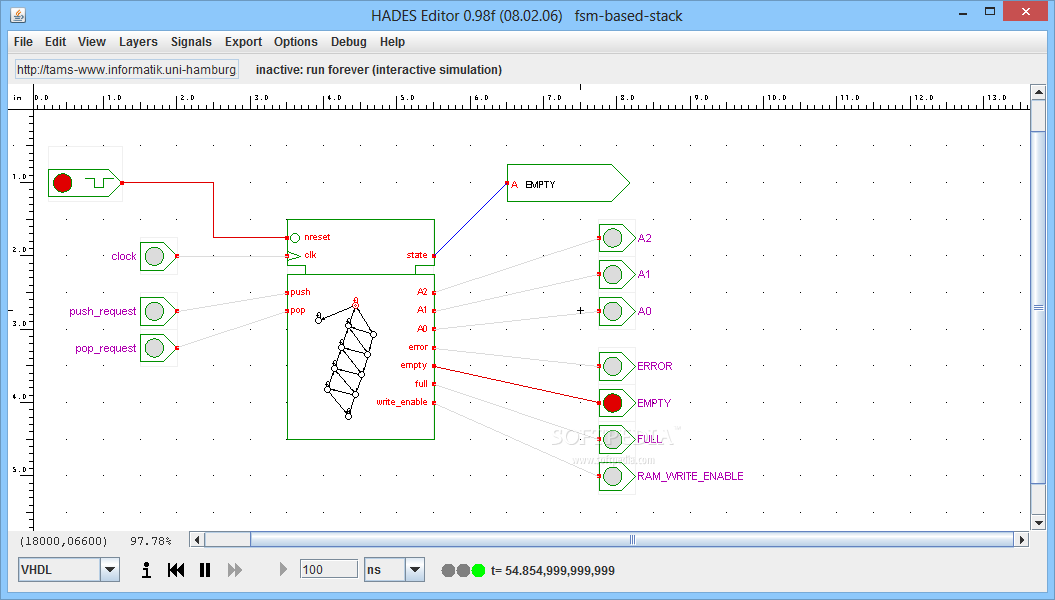Open the Debug menu

(x=349, y=42)
